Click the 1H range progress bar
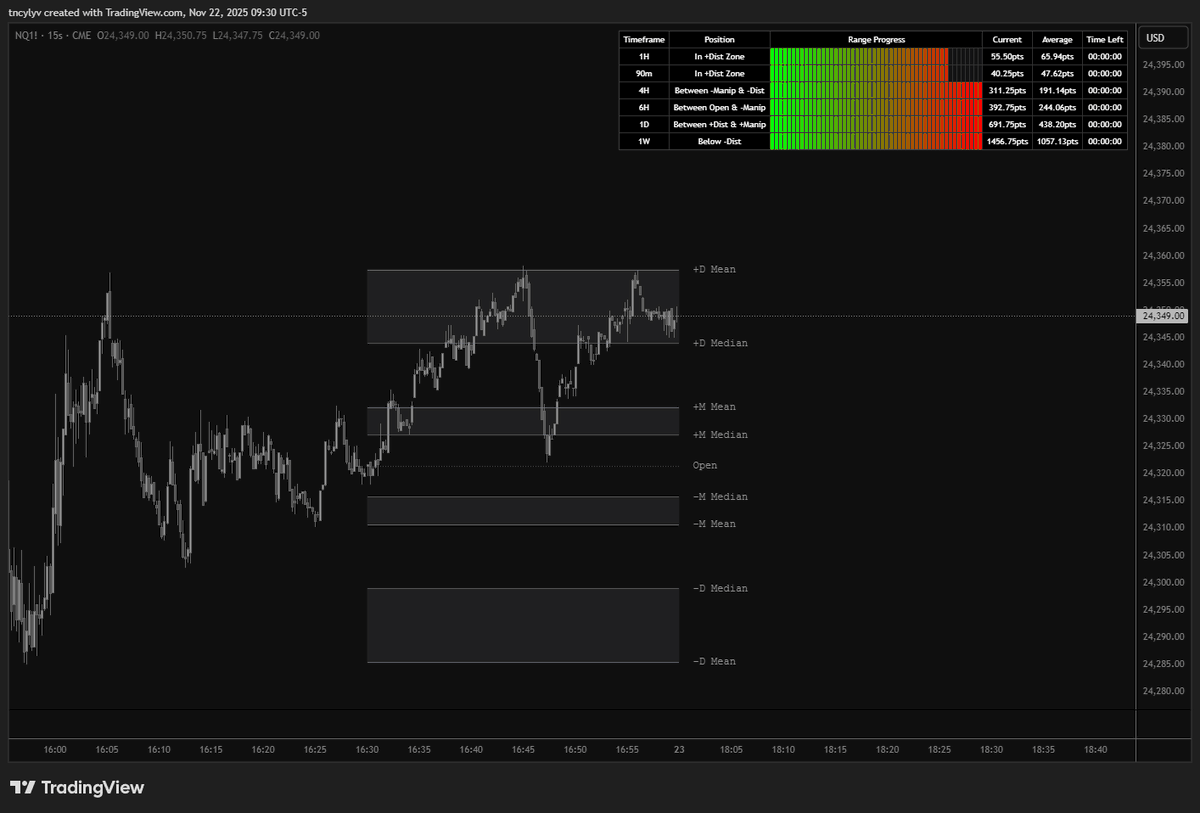The image size is (1200, 813). (876, 57)
